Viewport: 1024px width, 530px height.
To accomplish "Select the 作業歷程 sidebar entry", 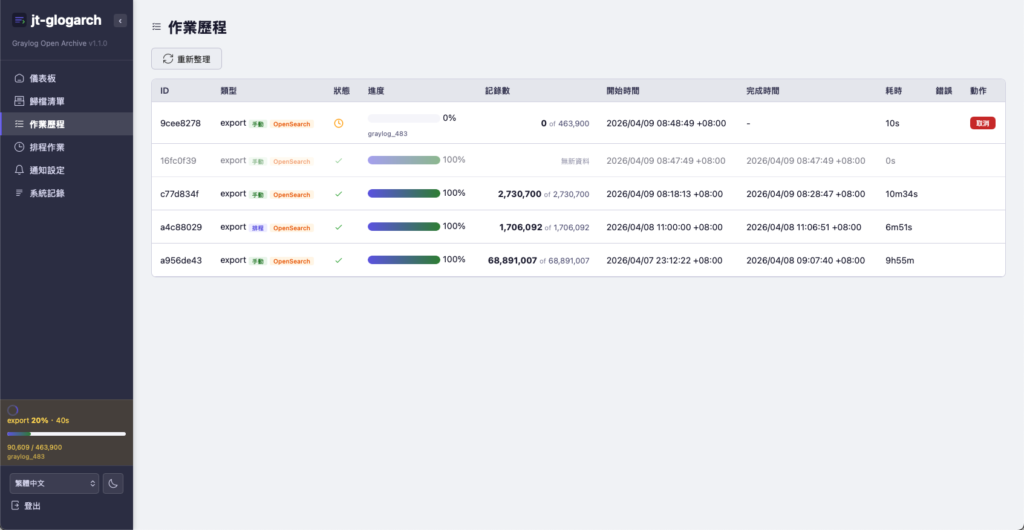I will pos(66,124).
